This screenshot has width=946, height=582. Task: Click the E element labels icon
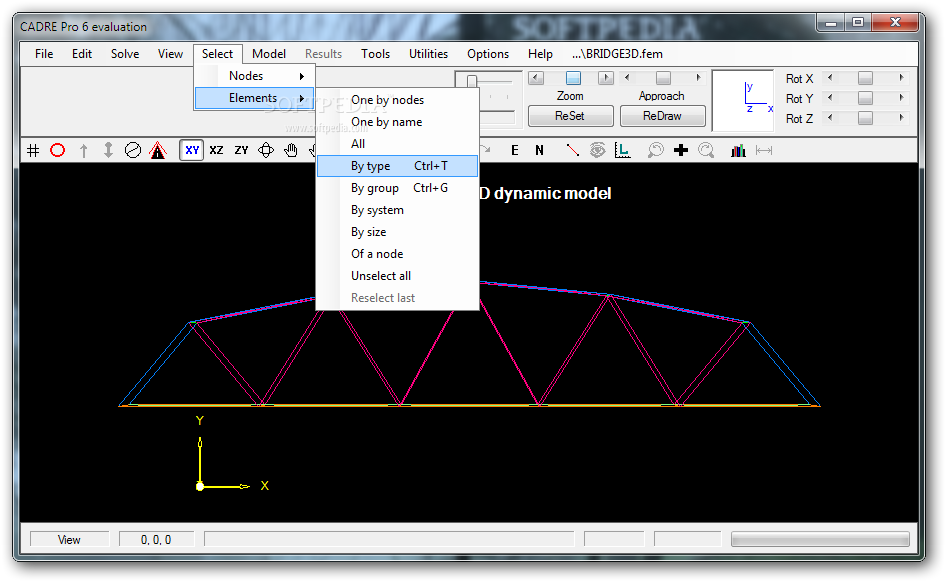coord(515,150)
